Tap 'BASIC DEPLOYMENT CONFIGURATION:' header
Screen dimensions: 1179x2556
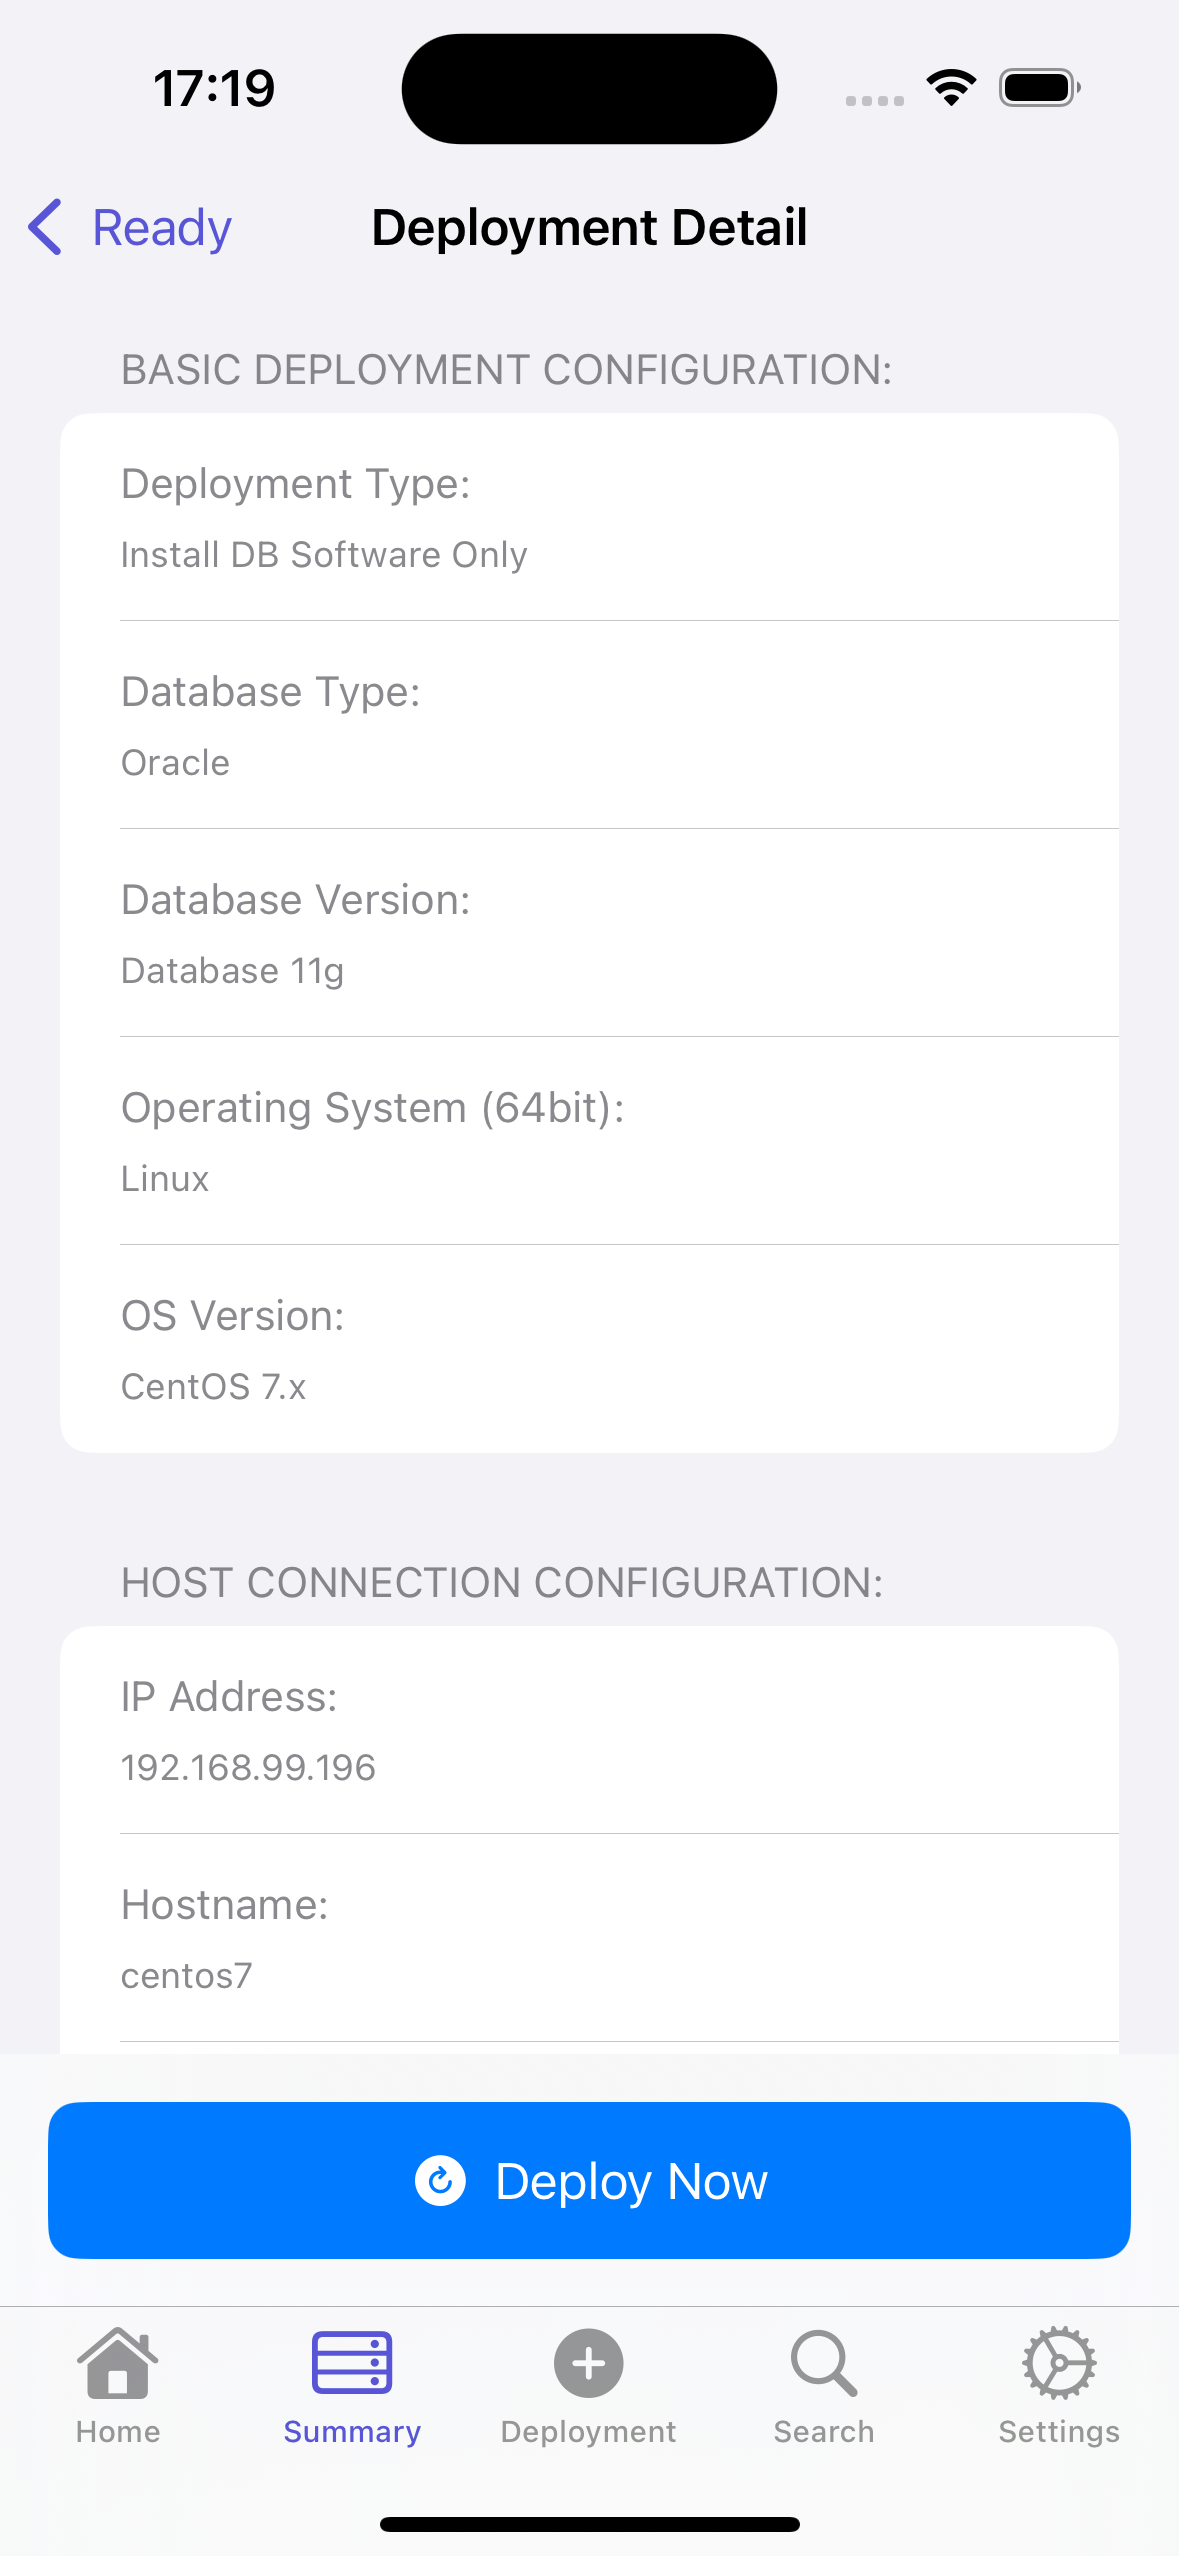click(507, 370)
